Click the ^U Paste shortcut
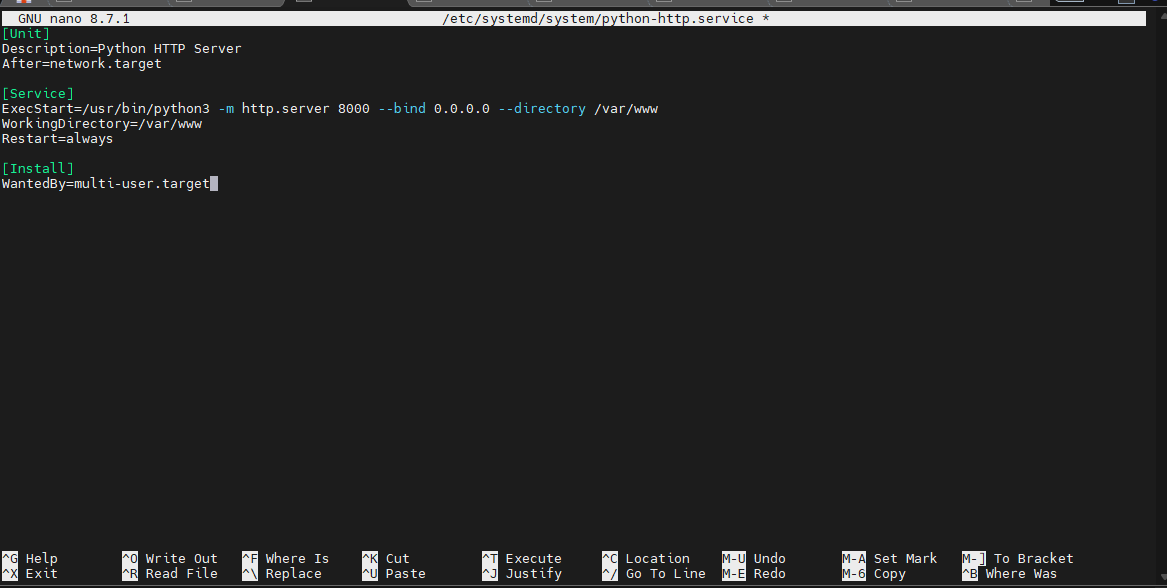Screen dimensions: 1167x588 point(394,573)
